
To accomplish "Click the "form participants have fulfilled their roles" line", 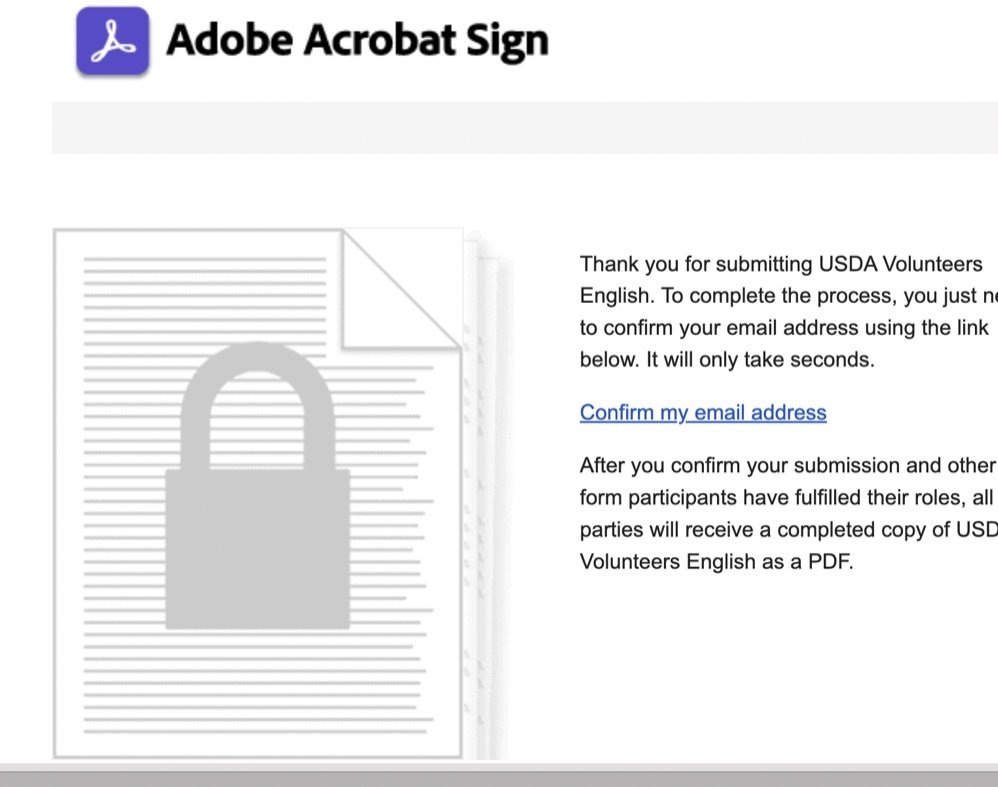I will coord(773,497).
